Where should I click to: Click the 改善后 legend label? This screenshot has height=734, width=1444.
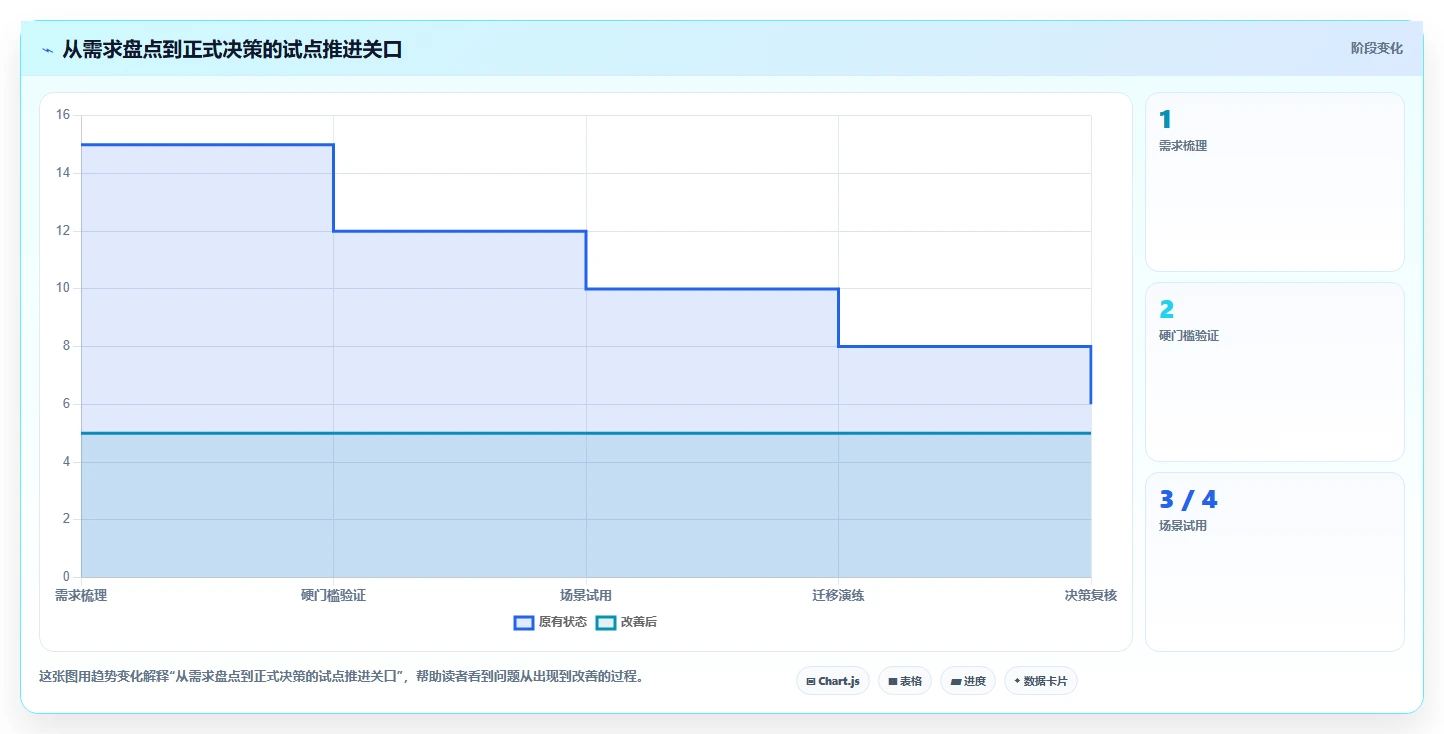coord(639,622)
